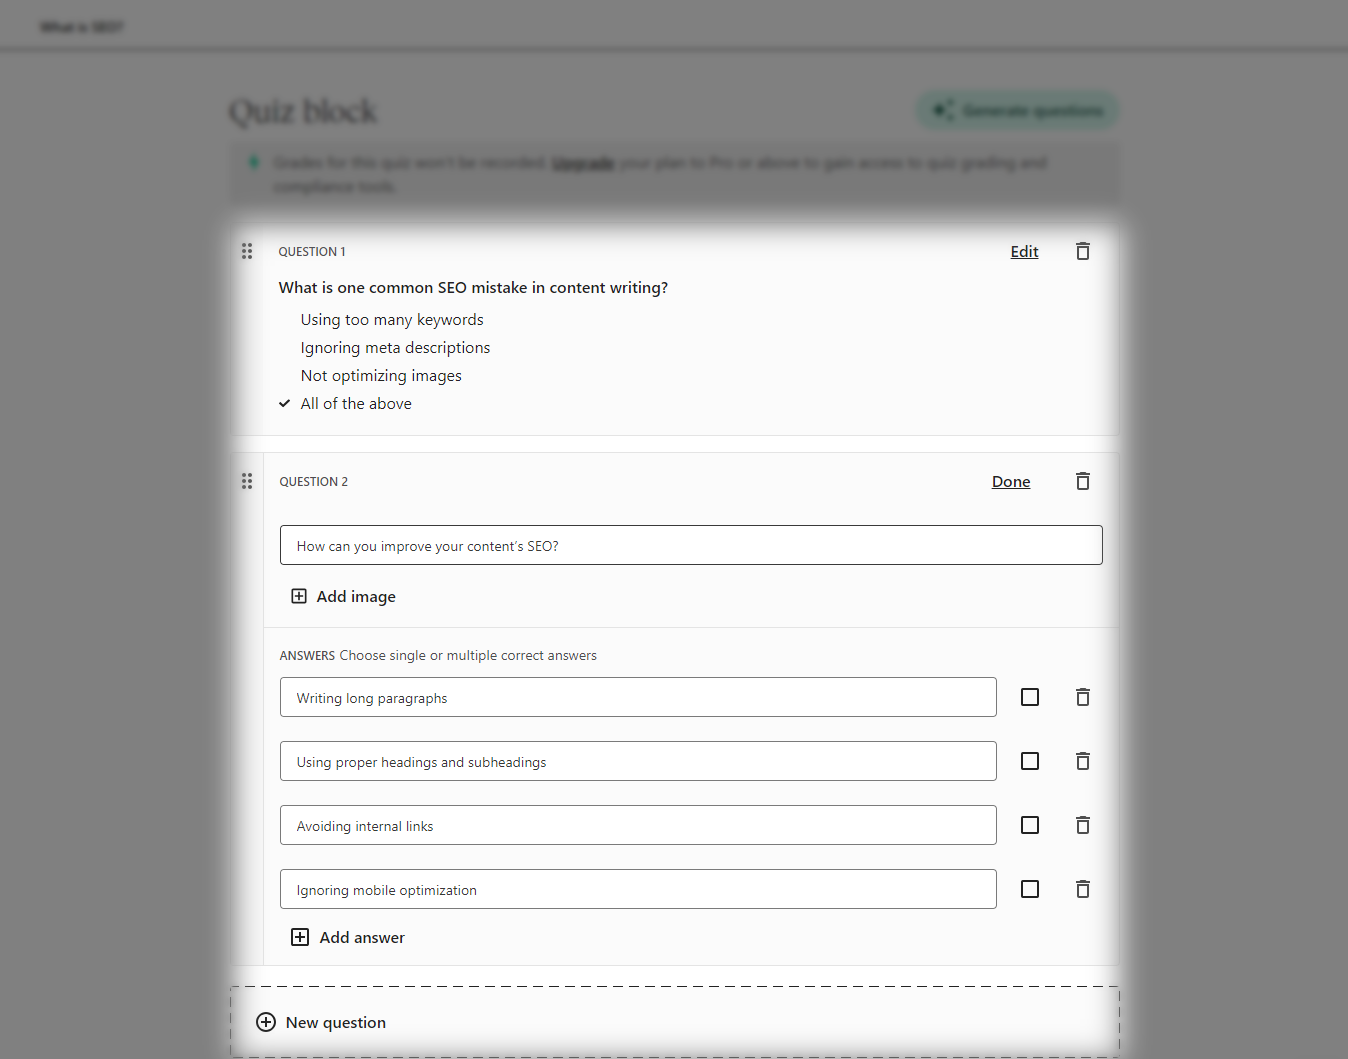This screenshot has width=1348, height=1059.
Task: Click the circled plus icon for New question
Action: pyautogui.click(x=266, y=1022)
